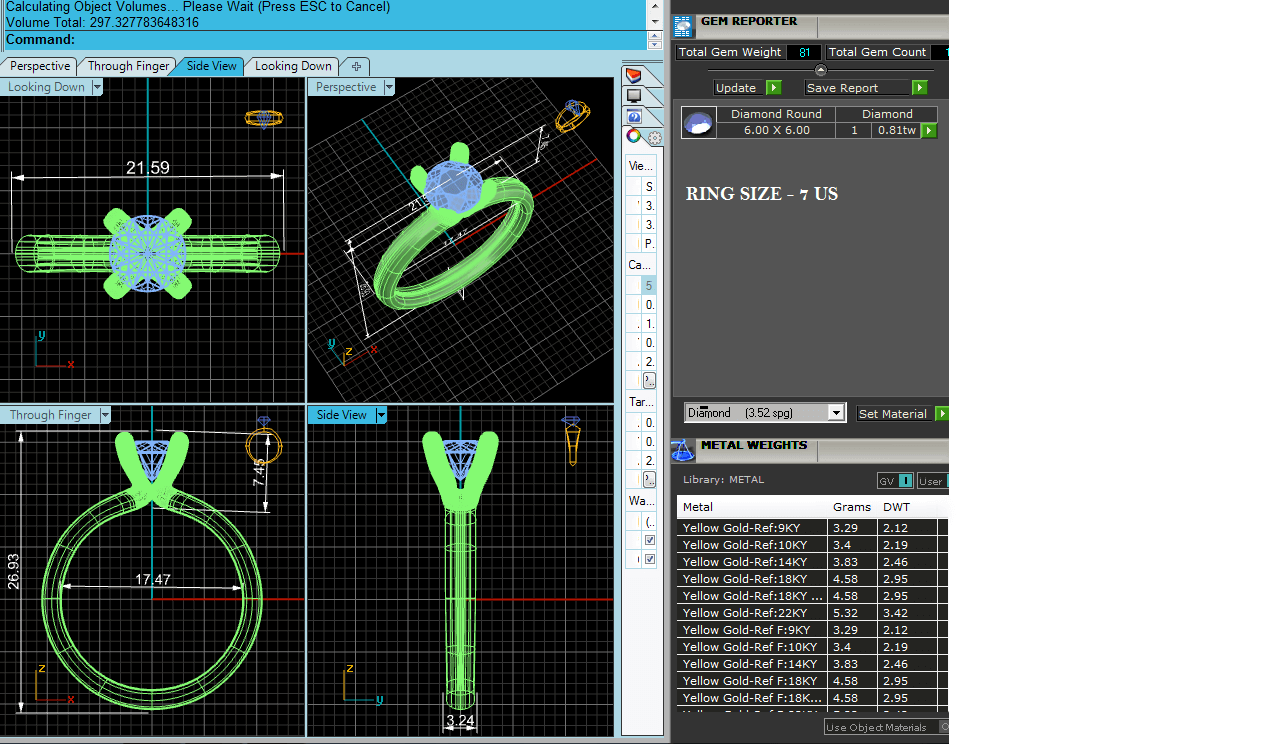Open the help side panel tab
Screen dimensions: 1274x744
point(634,117)
